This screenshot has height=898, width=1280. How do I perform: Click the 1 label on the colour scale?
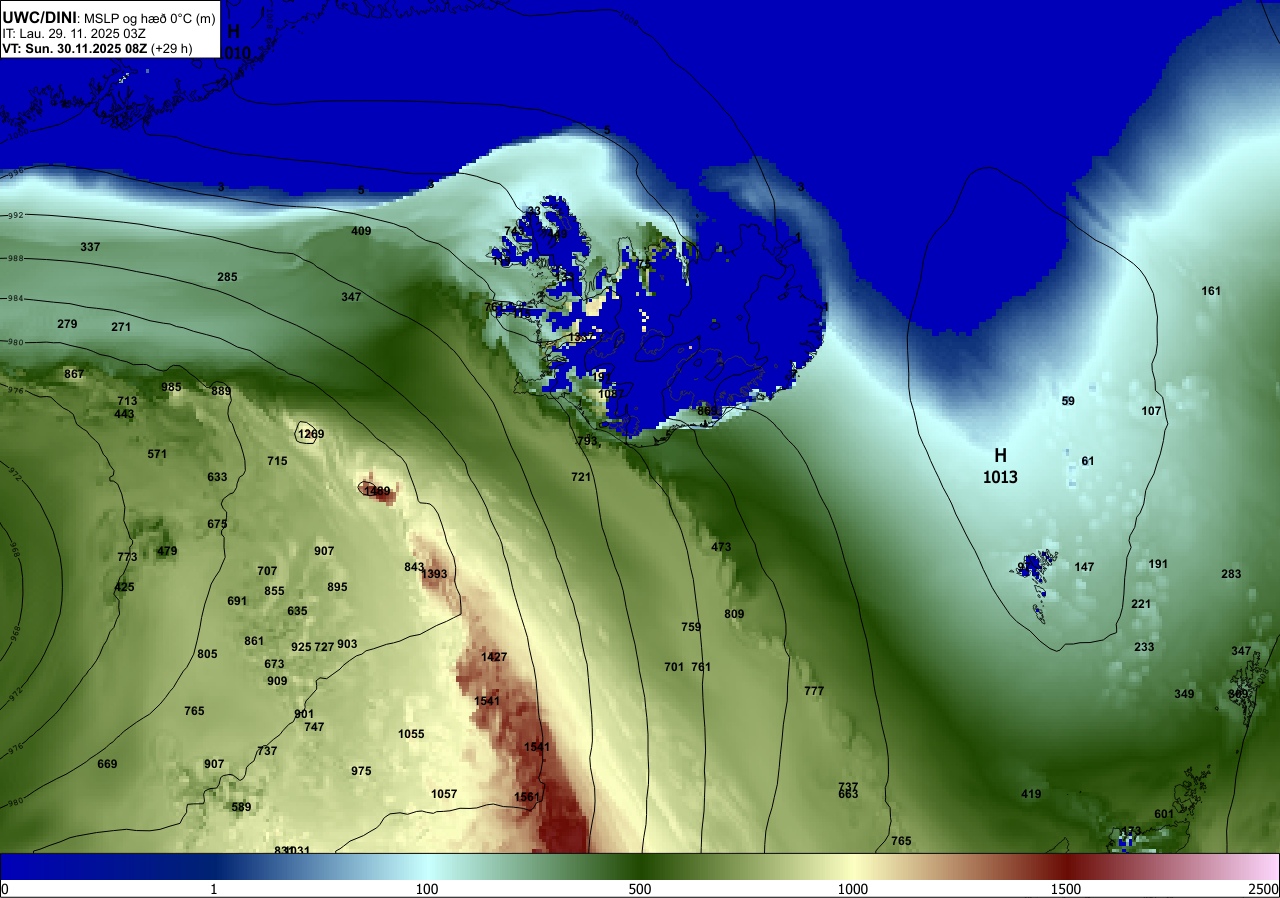tap(214, 889)
